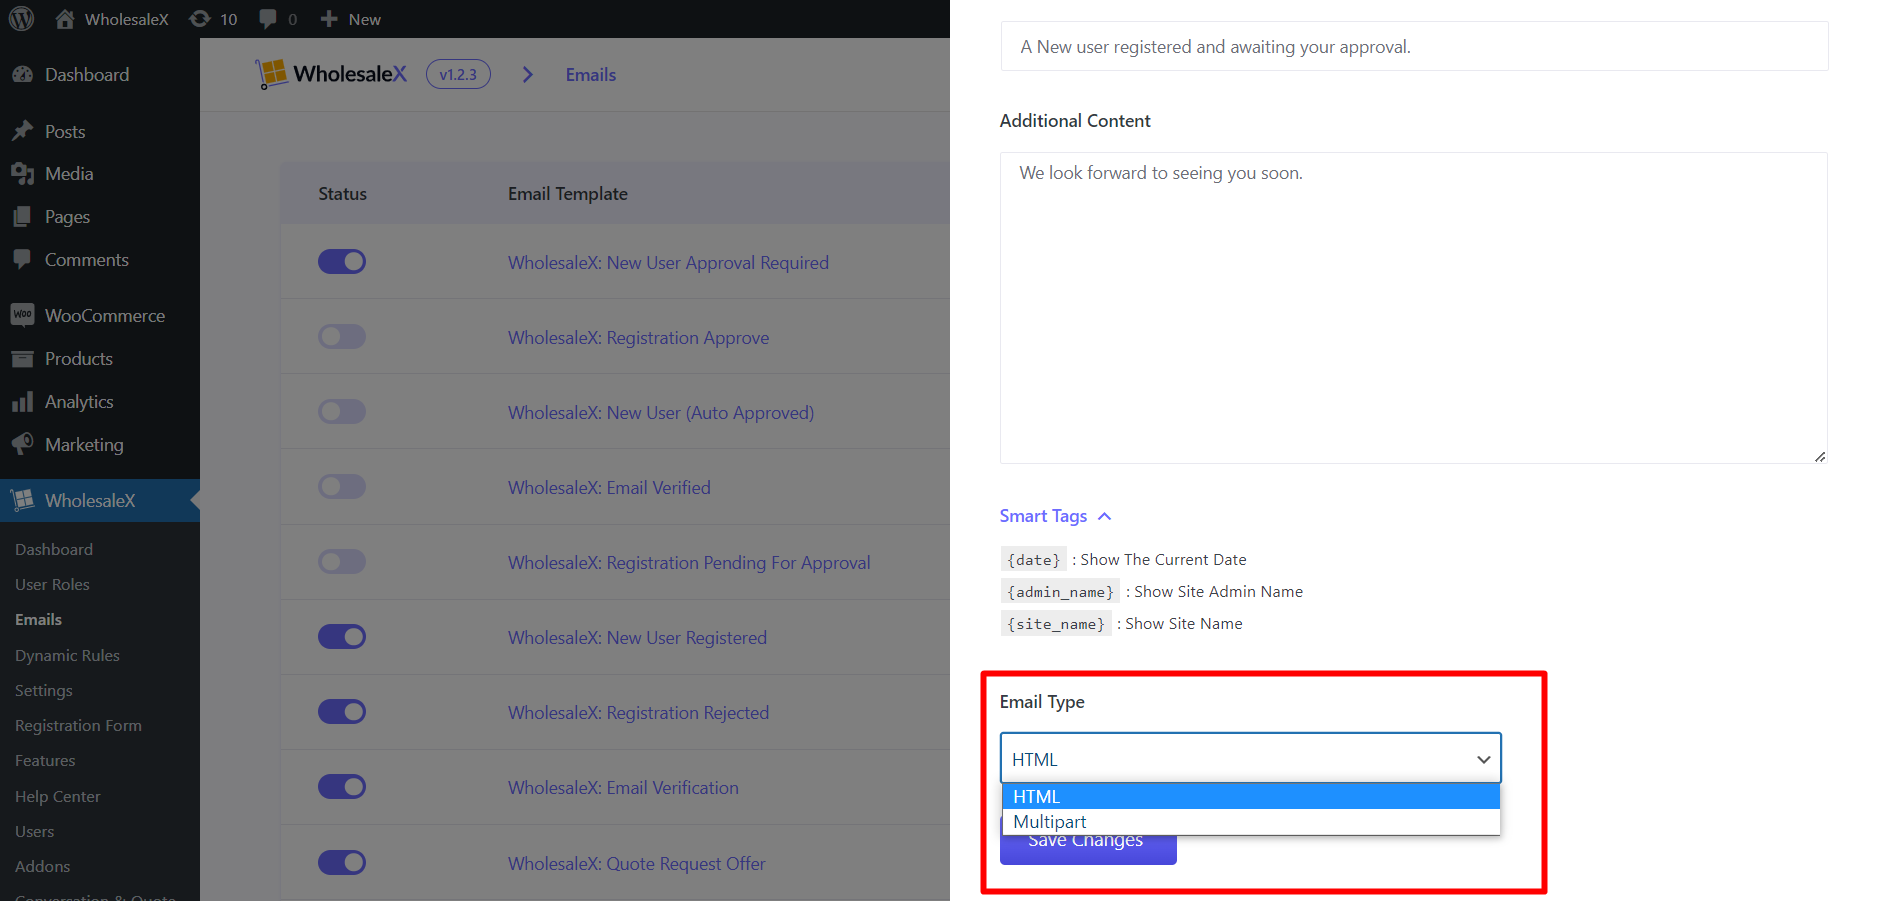Click the new user awaiting approval field
Image resolution: width=1877 pixels, height=901 pixels.
click(1414, 47)
